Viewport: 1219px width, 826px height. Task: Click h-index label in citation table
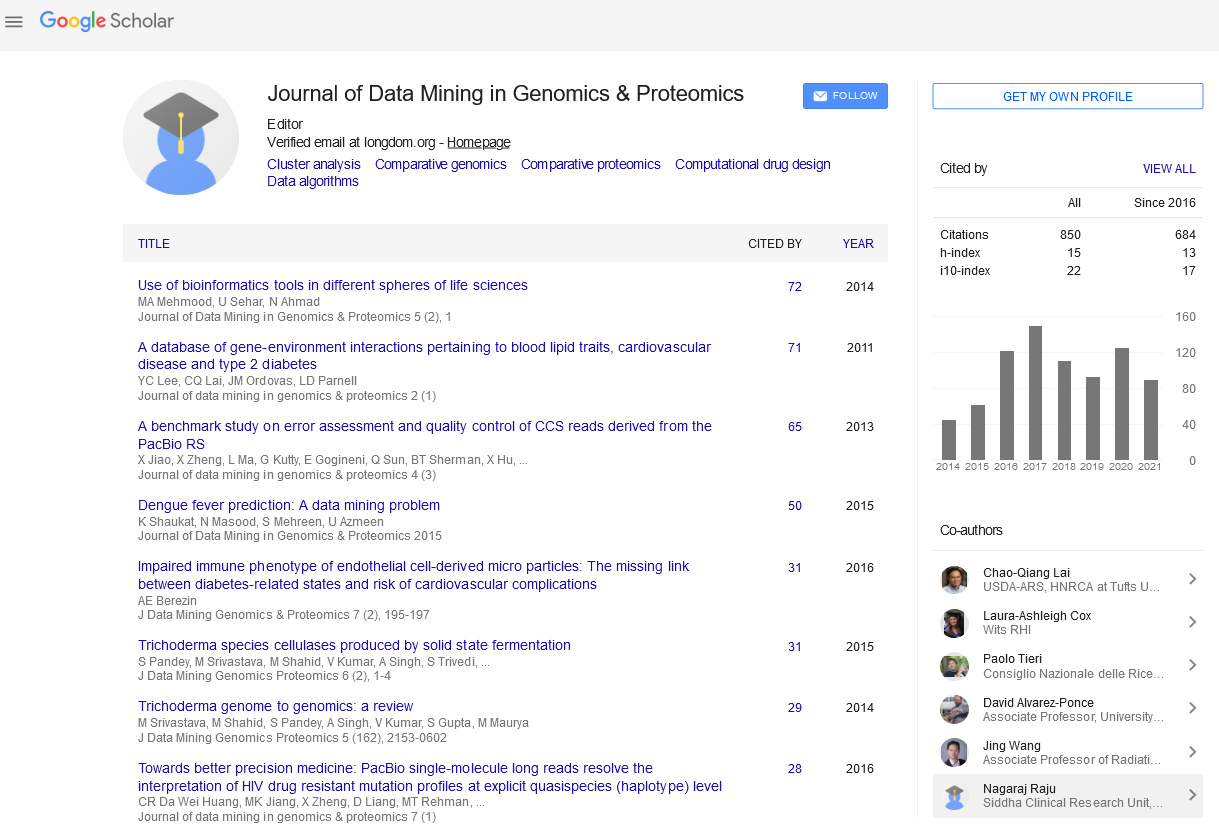[x=959, y=253]
